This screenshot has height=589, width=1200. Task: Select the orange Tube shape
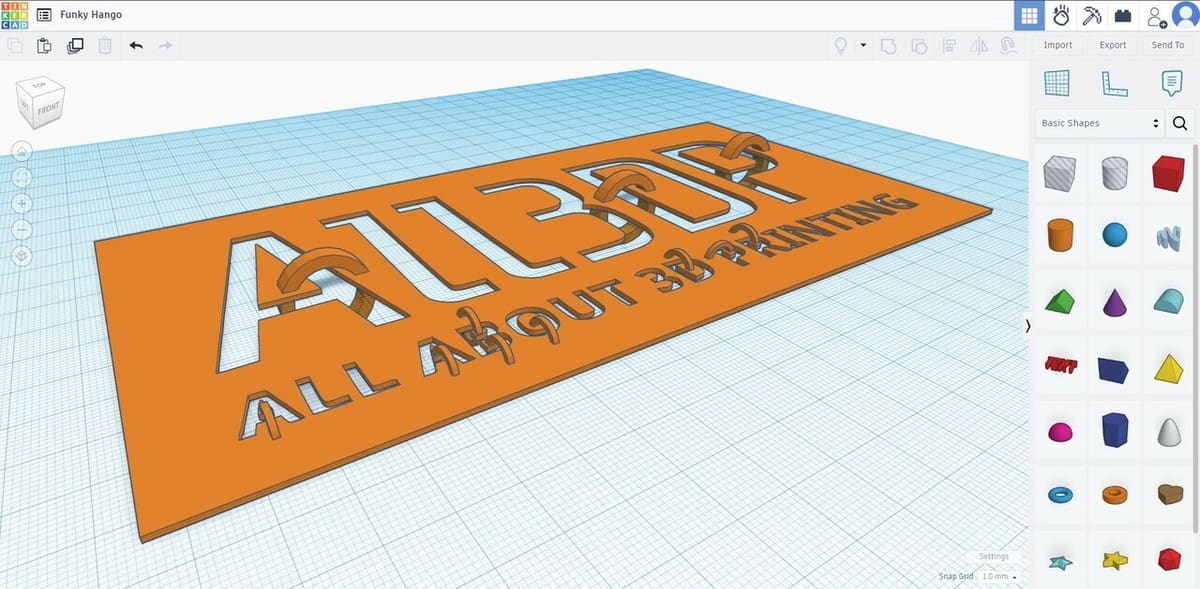point(1114,494)
